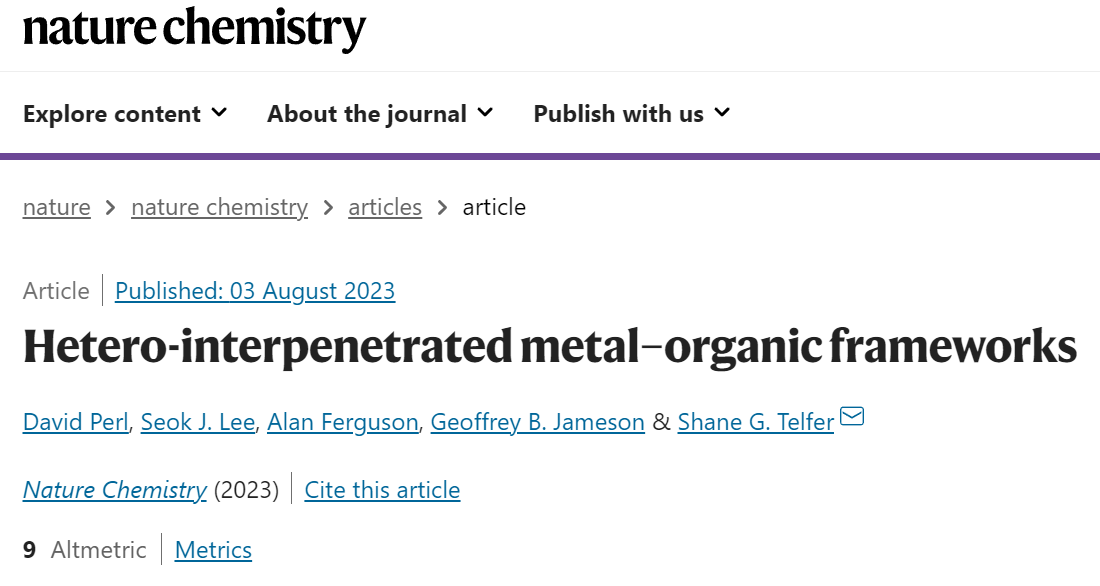Click the email envelope icon beside Shane G. Telfer
The image size is (1100, 586).
coord(852,416)
